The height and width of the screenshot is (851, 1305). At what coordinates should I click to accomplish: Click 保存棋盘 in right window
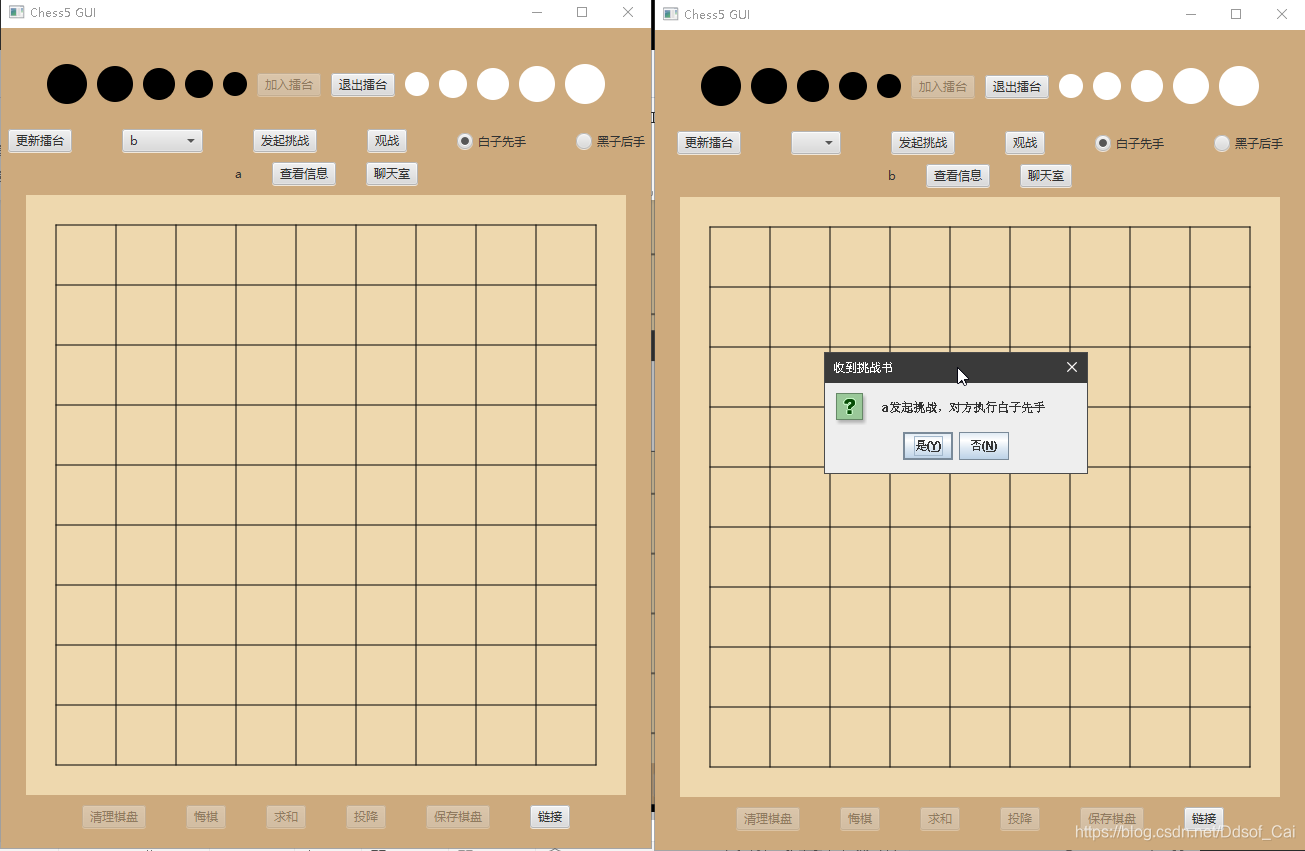(x=1112, y=819)
